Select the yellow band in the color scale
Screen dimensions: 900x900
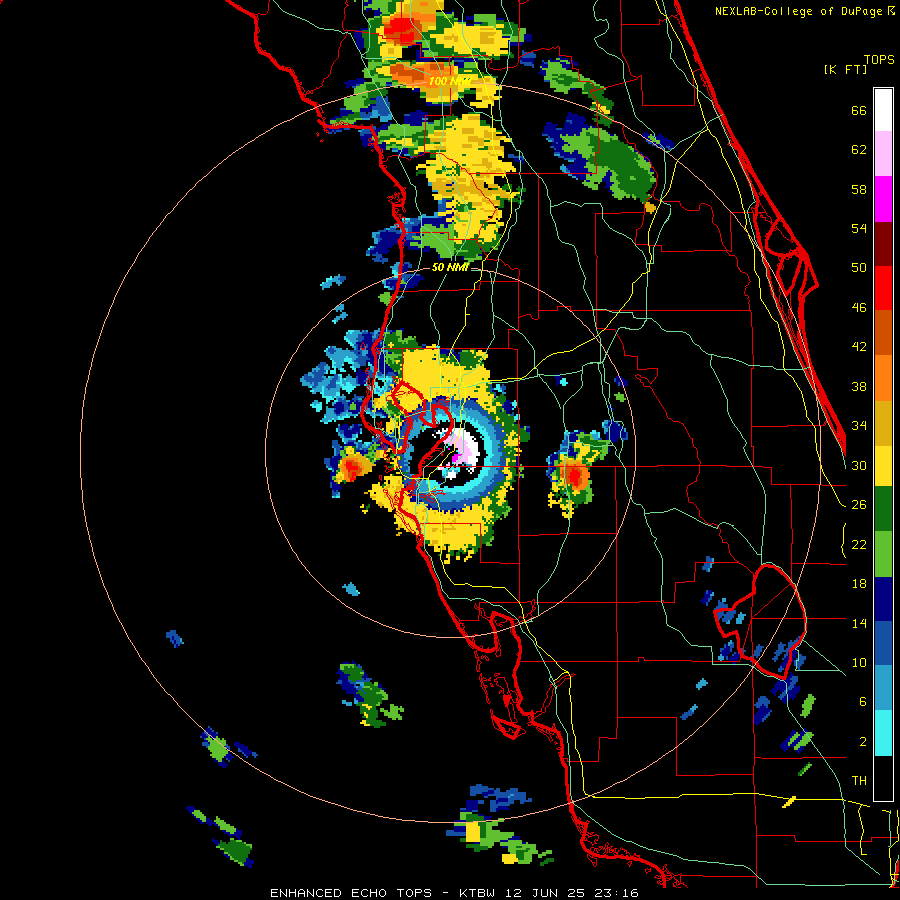pos(883,465)
